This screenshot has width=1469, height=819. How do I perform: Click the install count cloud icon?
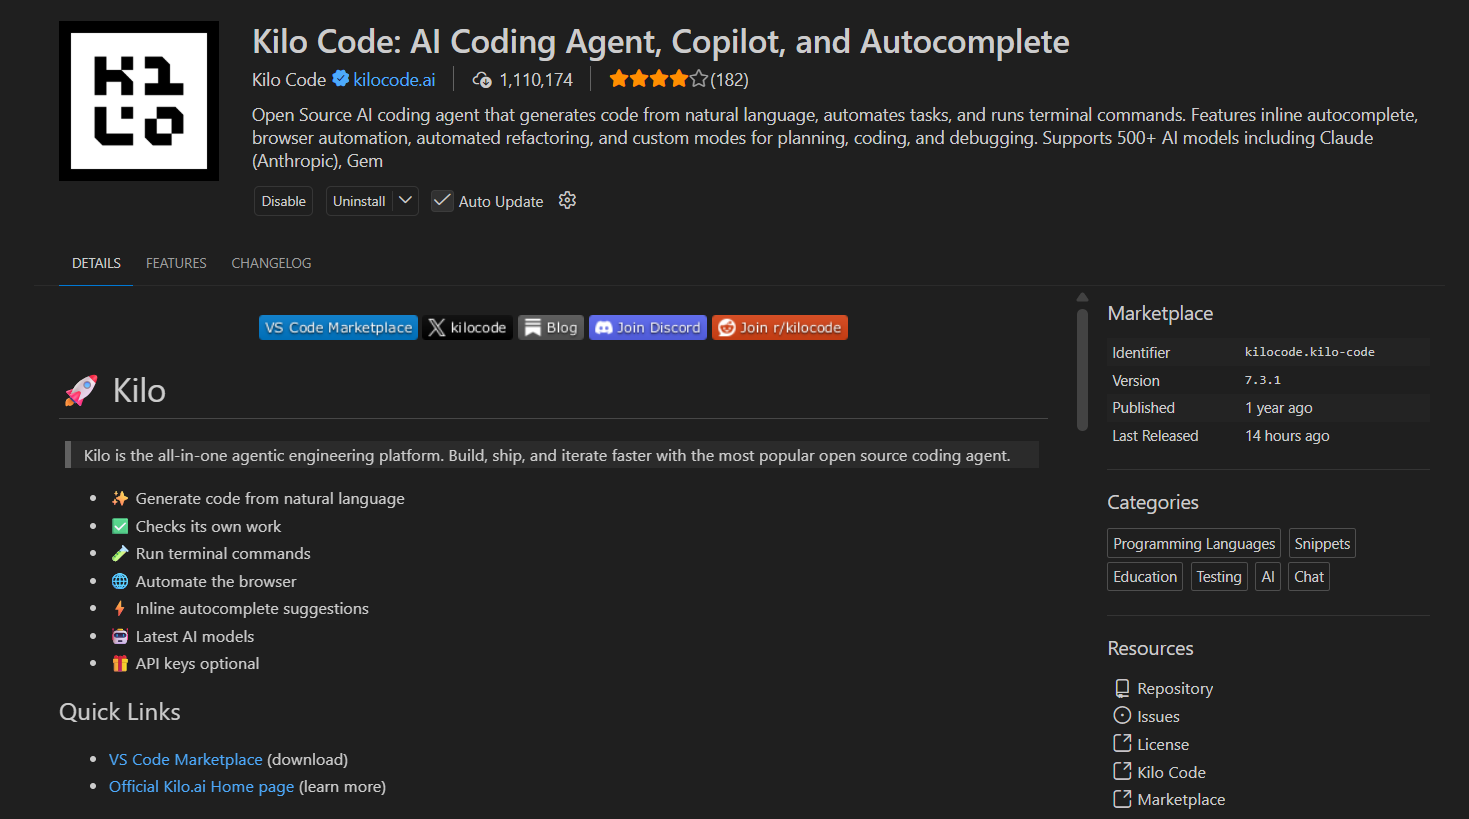pyautogui.click(x=482, y=80)
